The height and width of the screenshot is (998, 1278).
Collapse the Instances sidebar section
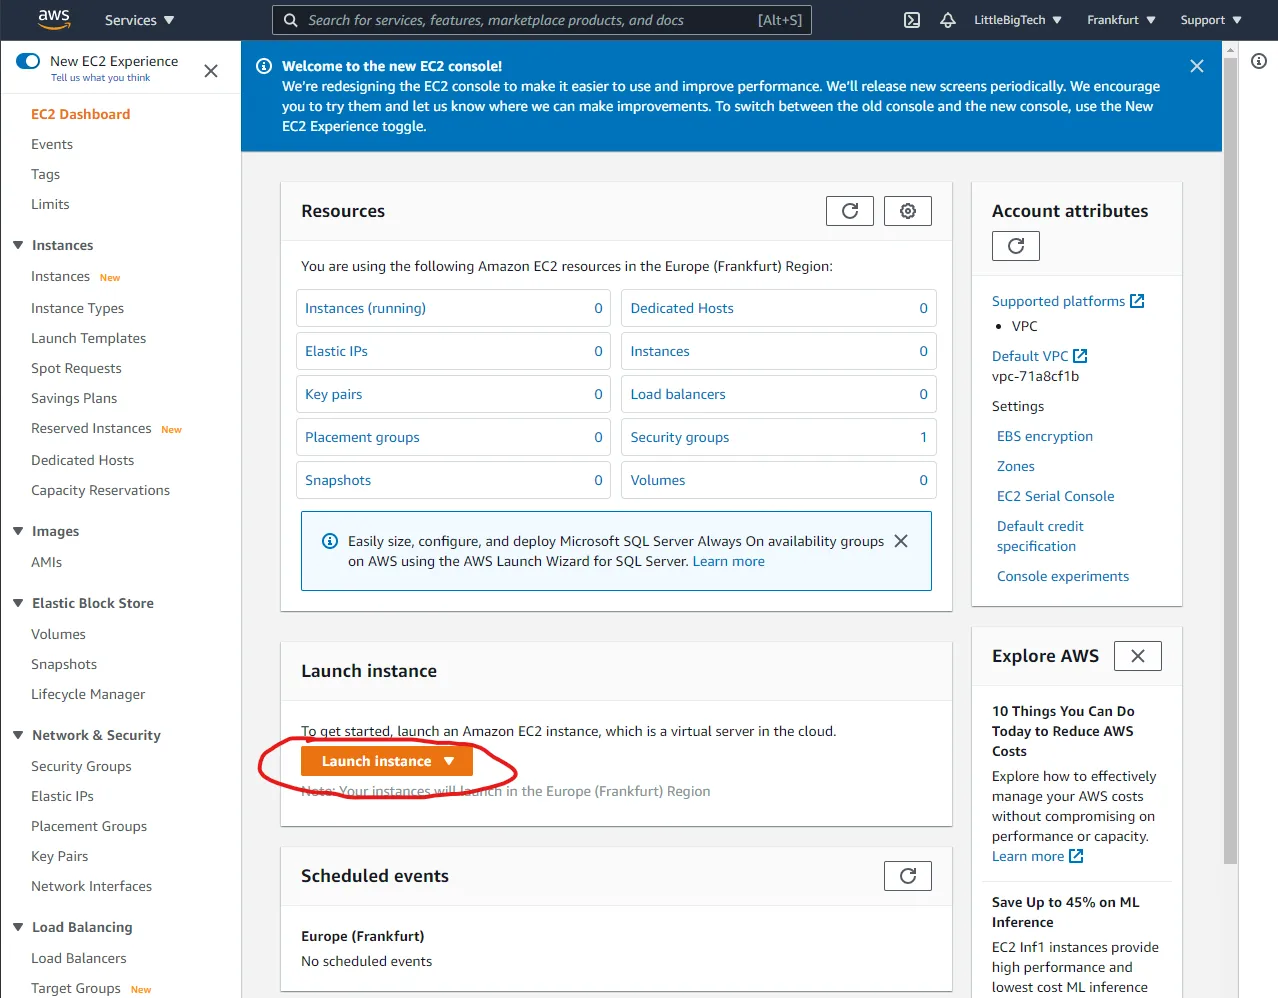(18, 245)
